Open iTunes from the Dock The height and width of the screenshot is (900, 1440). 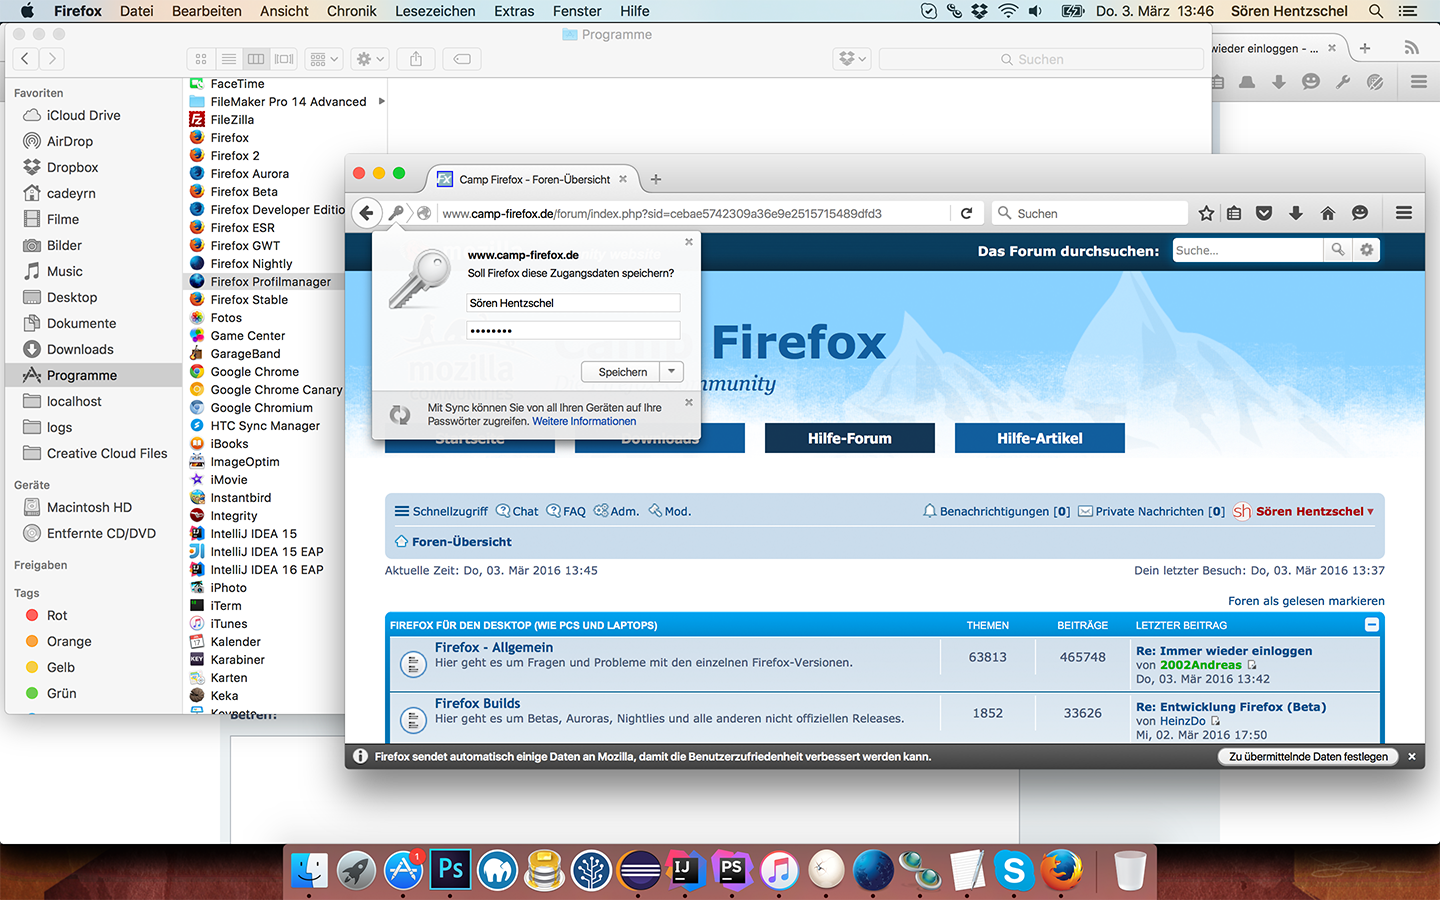point(780,869)
